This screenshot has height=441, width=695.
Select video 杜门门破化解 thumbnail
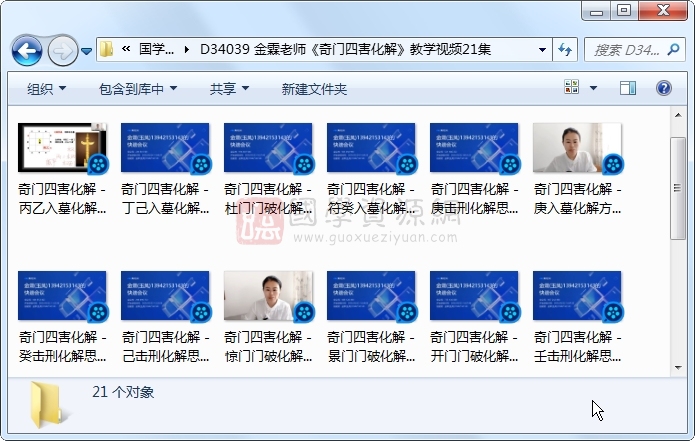(x=268, y=148)
